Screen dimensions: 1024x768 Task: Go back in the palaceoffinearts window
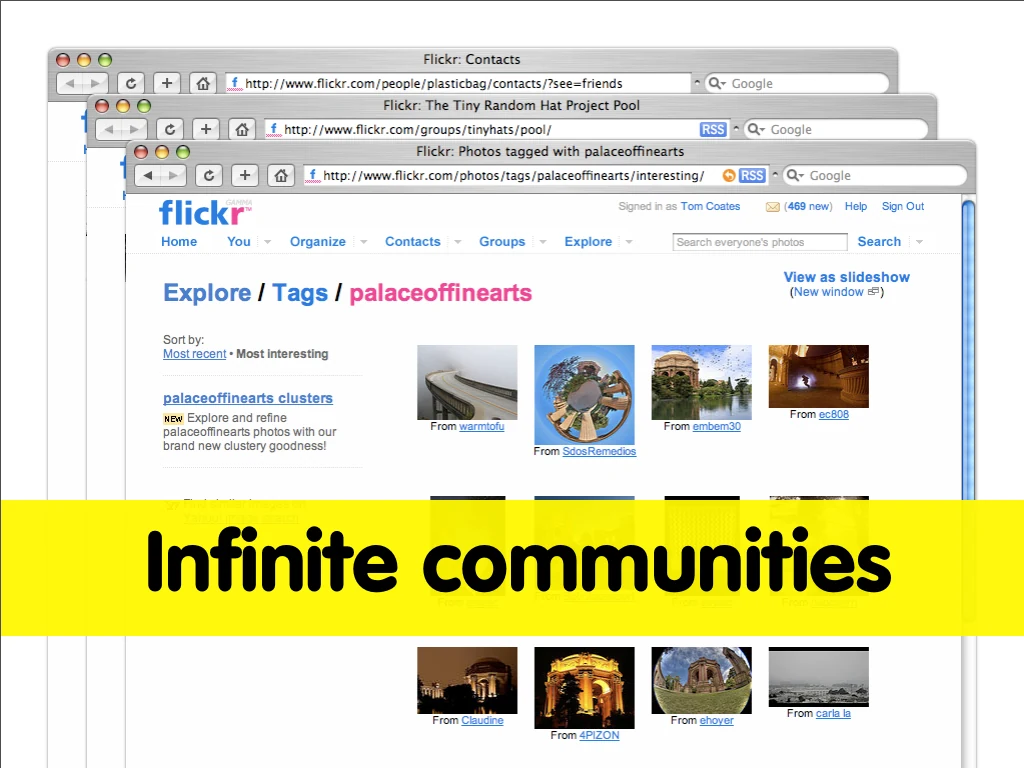tap(148, 176)
